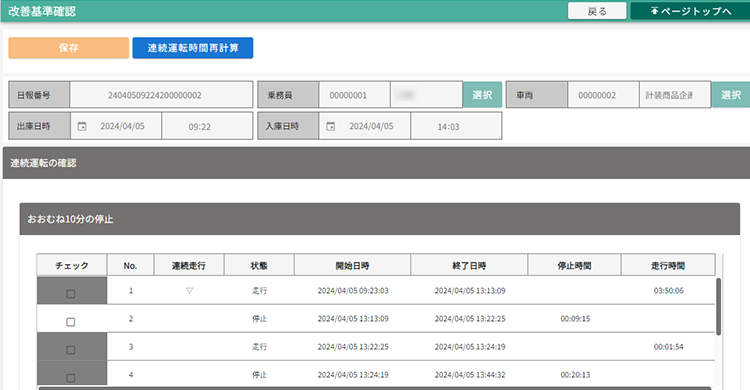750x390 pixels.
Task: Click the 車両 name field 計装商品企
Action: click(675, 95)
